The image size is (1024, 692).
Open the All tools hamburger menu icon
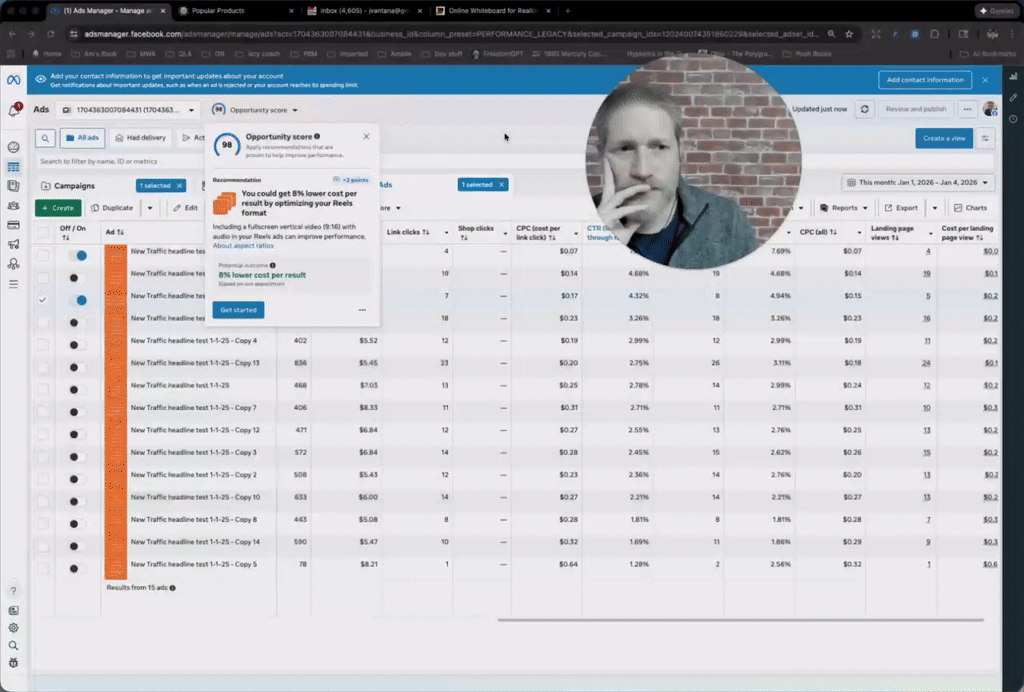13,284
